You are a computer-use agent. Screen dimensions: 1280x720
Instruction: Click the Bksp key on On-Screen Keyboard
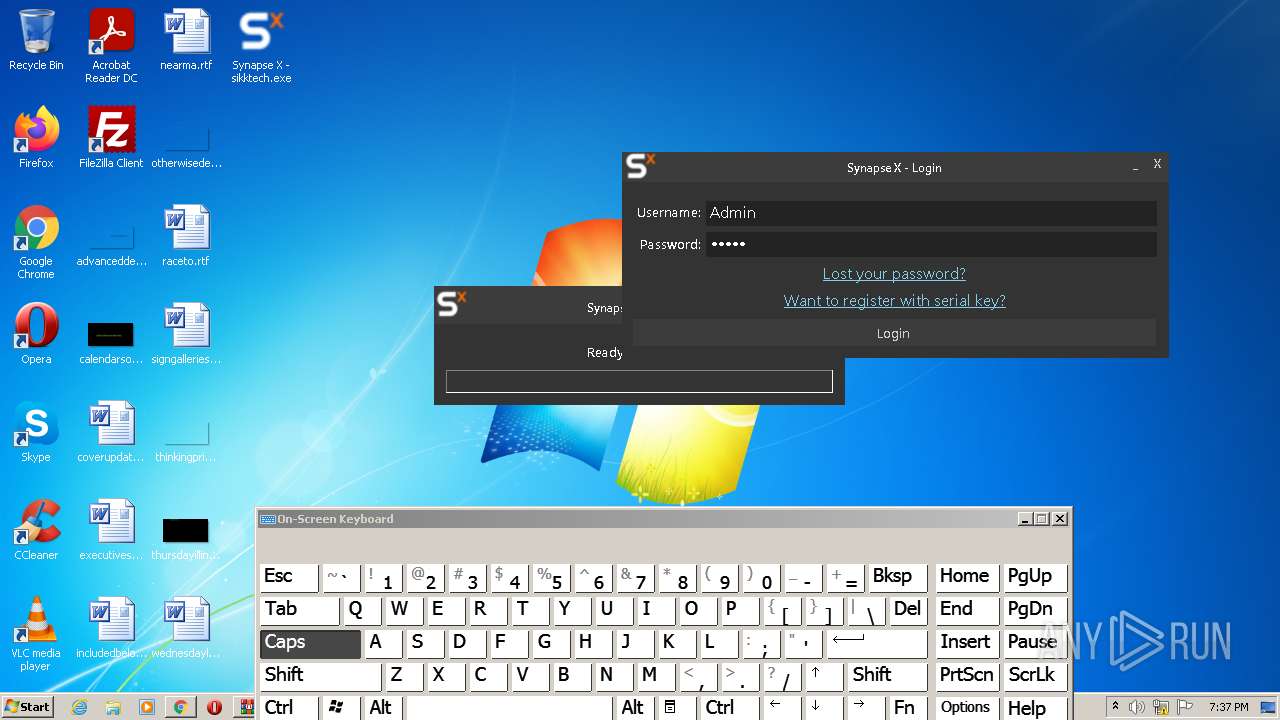pos(898,577)
